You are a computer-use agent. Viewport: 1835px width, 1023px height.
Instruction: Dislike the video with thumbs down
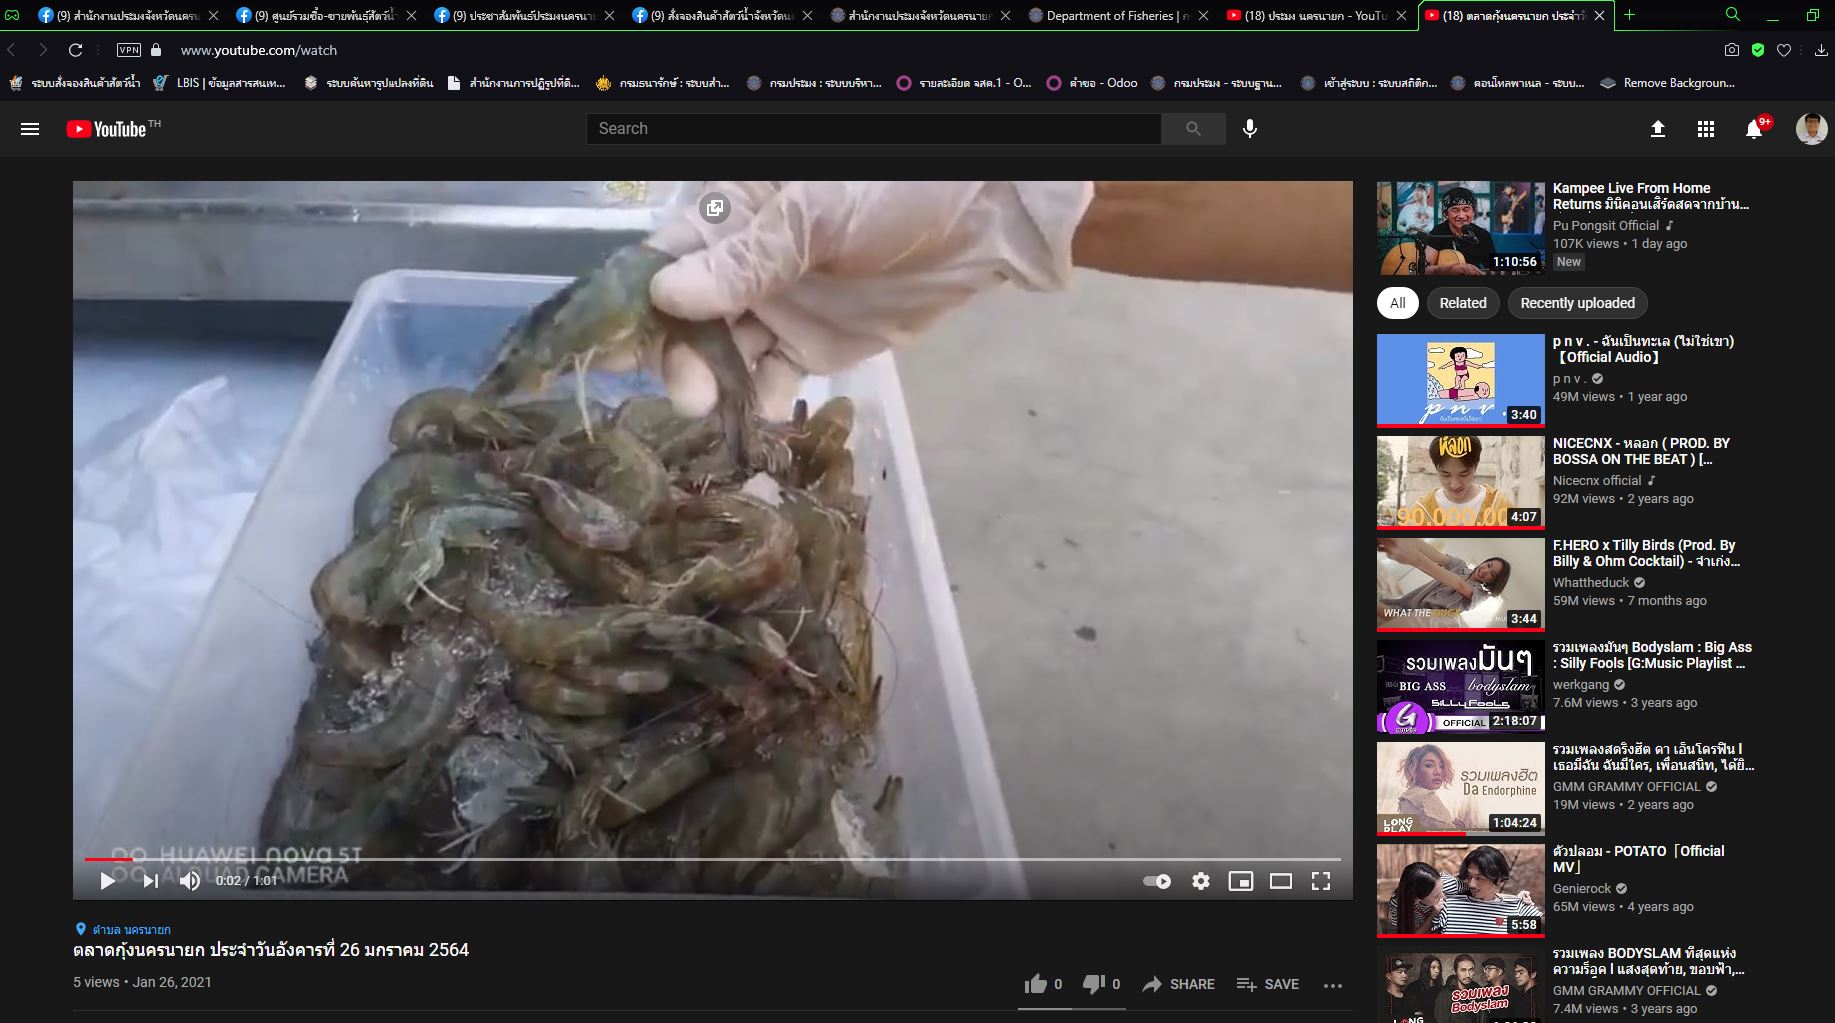(1094, 984)
